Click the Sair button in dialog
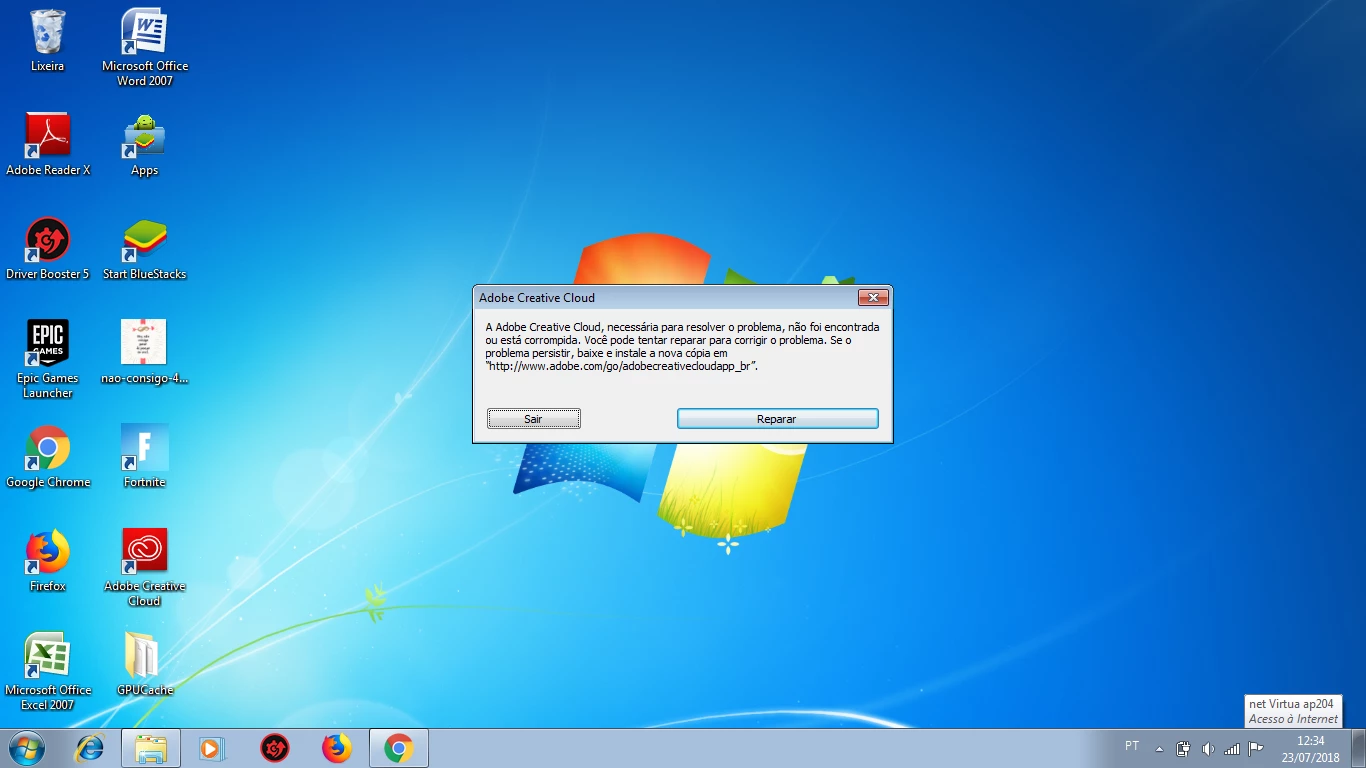The image size is (1366, 768). point(534,419)
